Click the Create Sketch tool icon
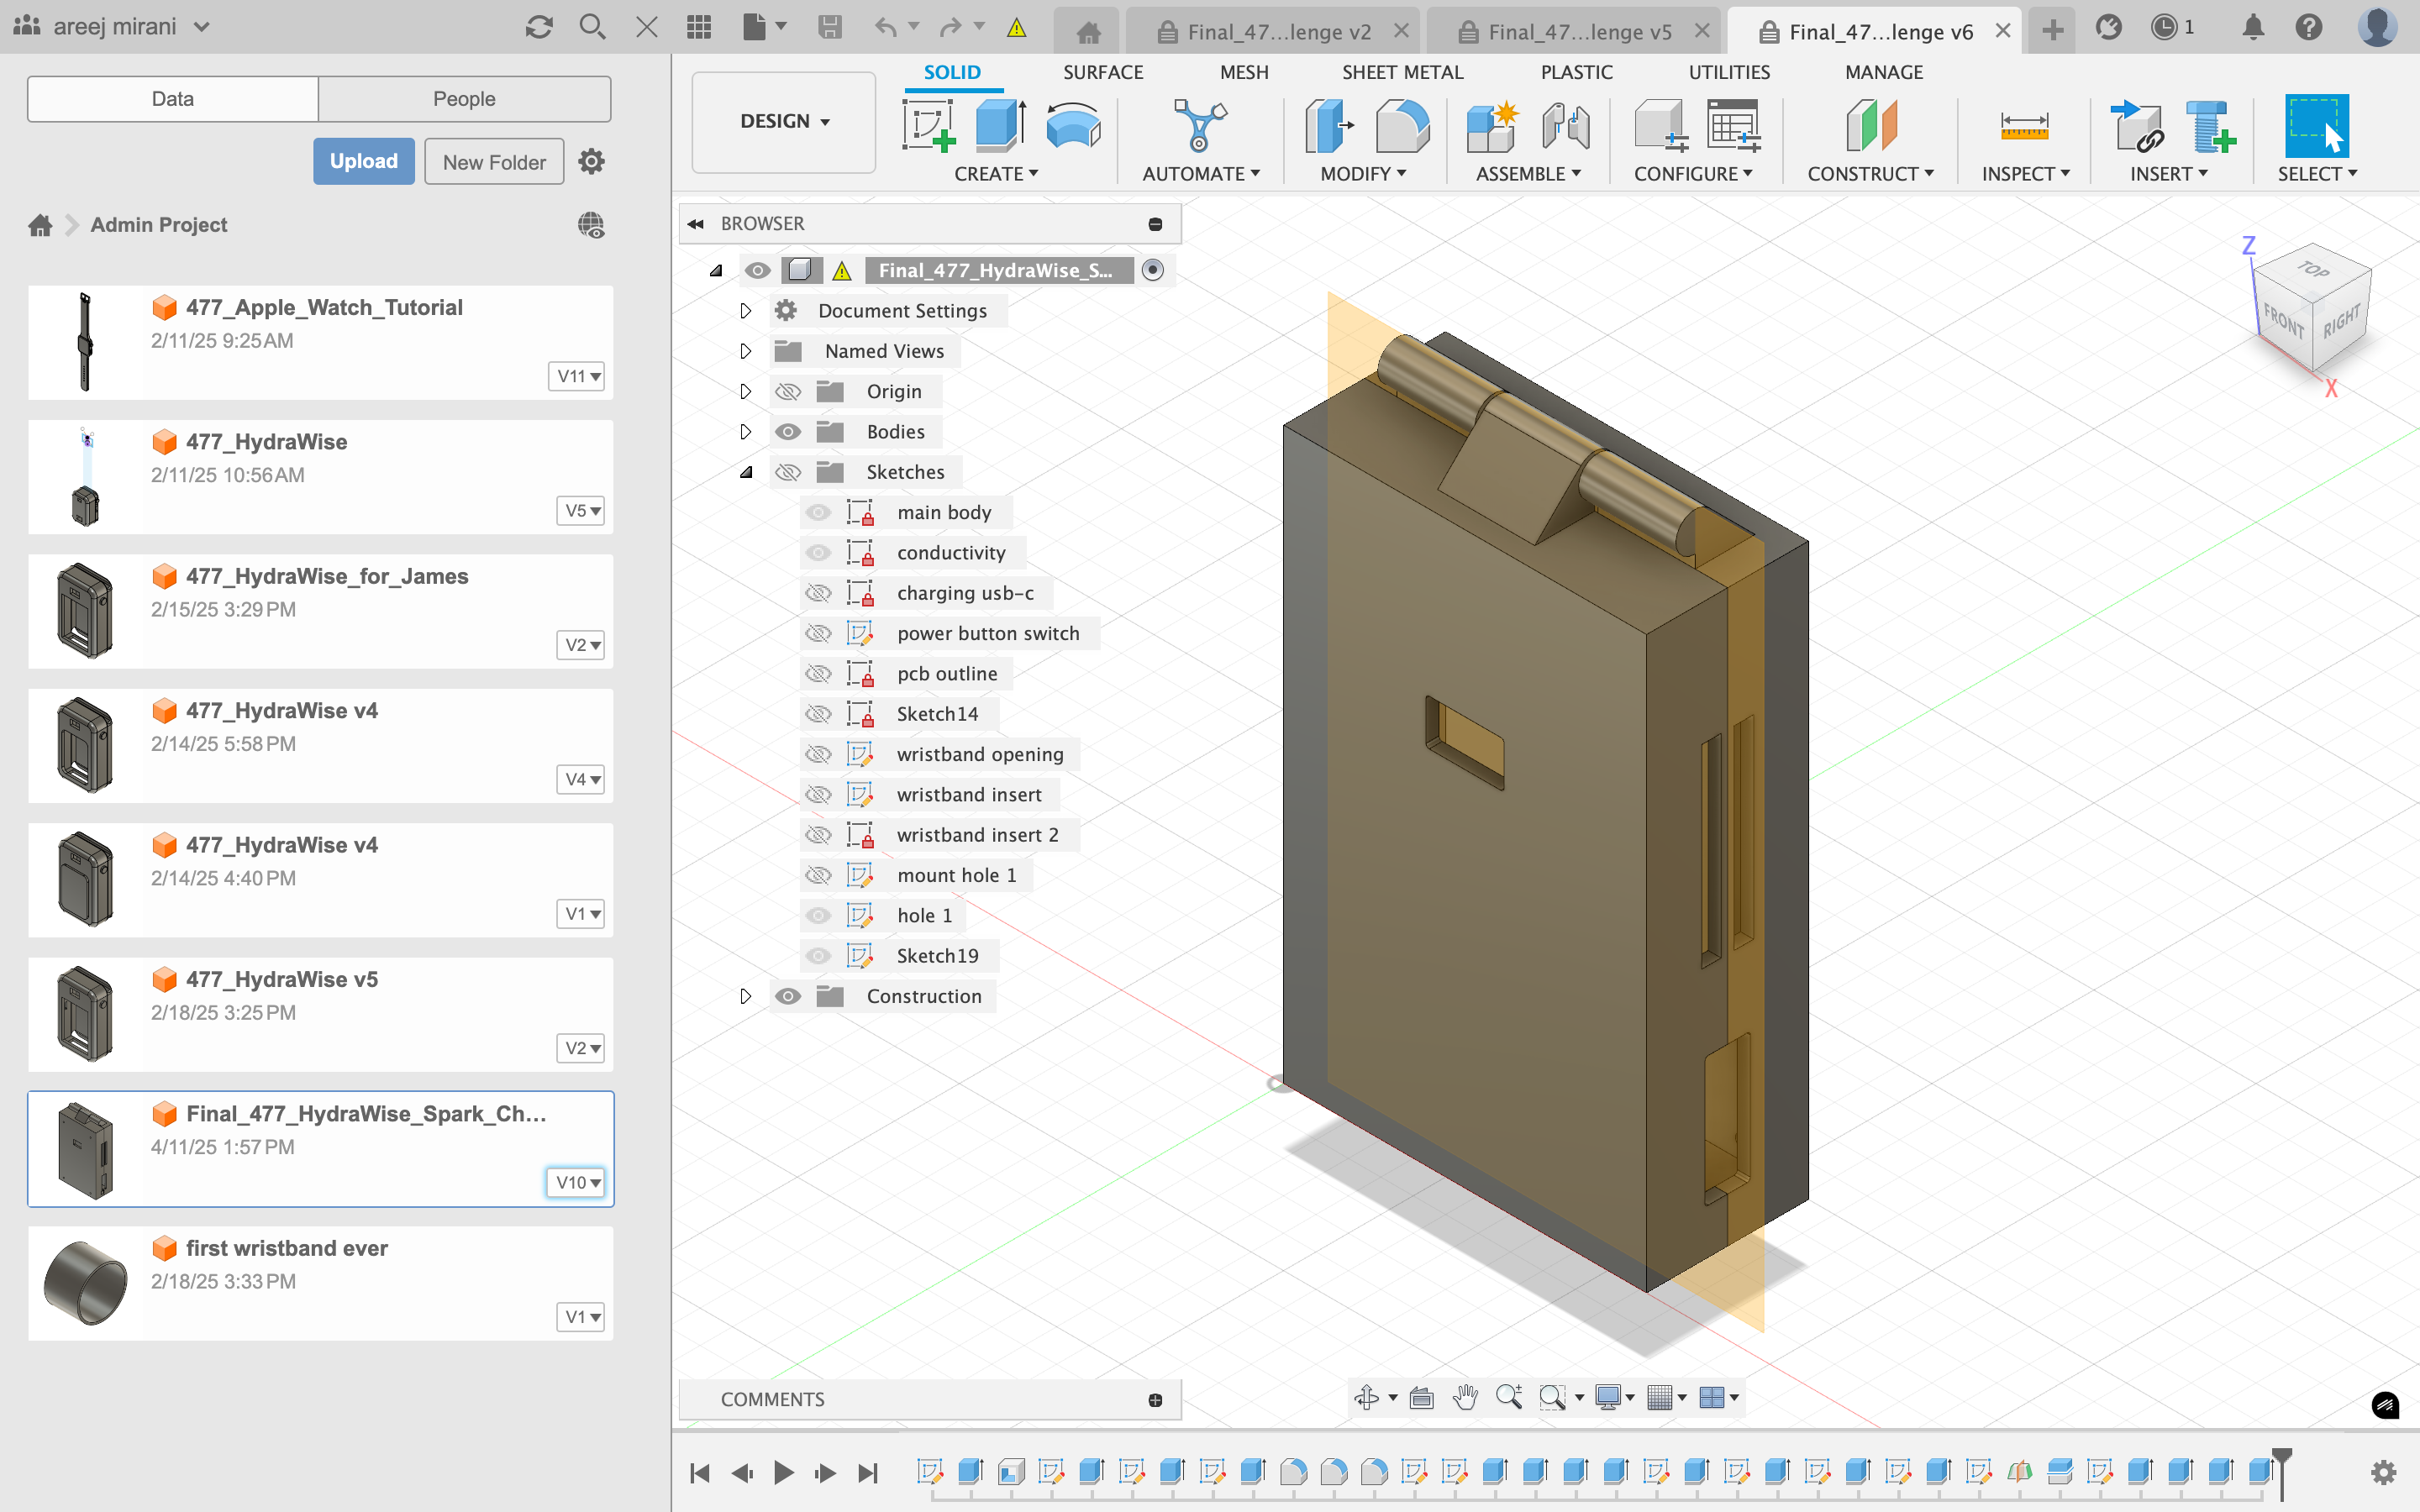The image size is (2420, 1512). pyautogui.click(x=927, y=127)
